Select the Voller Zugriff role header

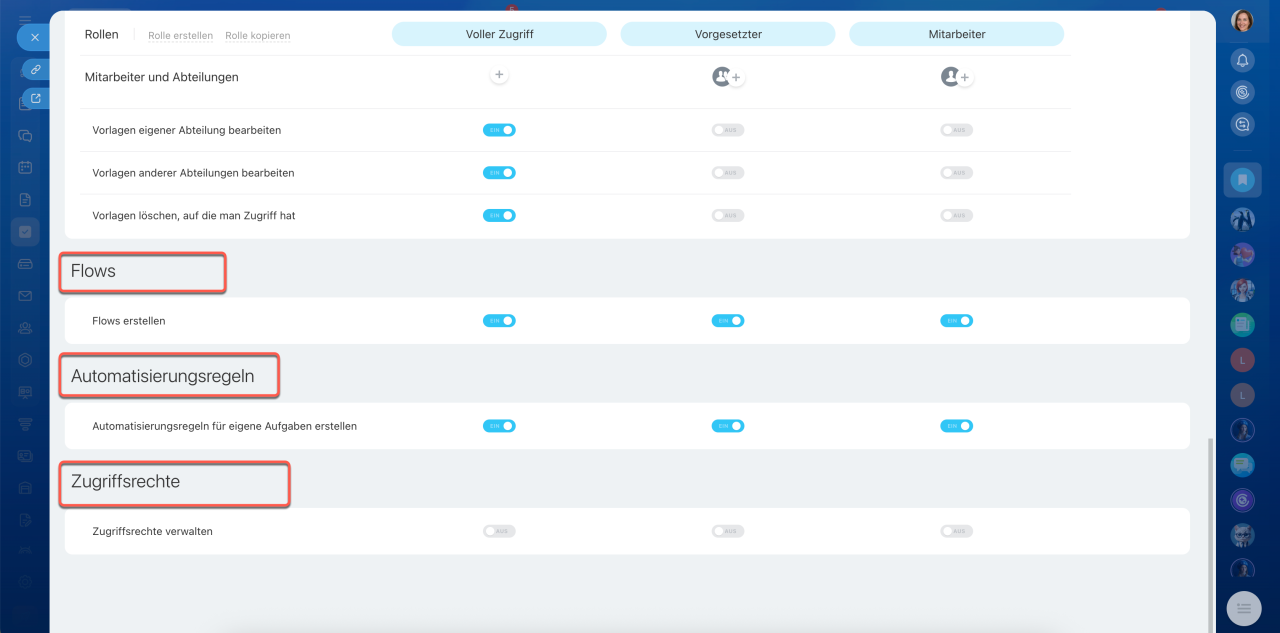click(x=499, y=34)
